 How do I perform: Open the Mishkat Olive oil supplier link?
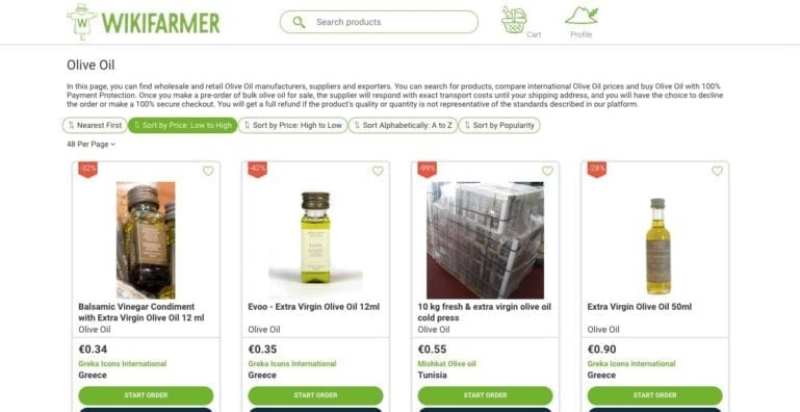point(447,364)
